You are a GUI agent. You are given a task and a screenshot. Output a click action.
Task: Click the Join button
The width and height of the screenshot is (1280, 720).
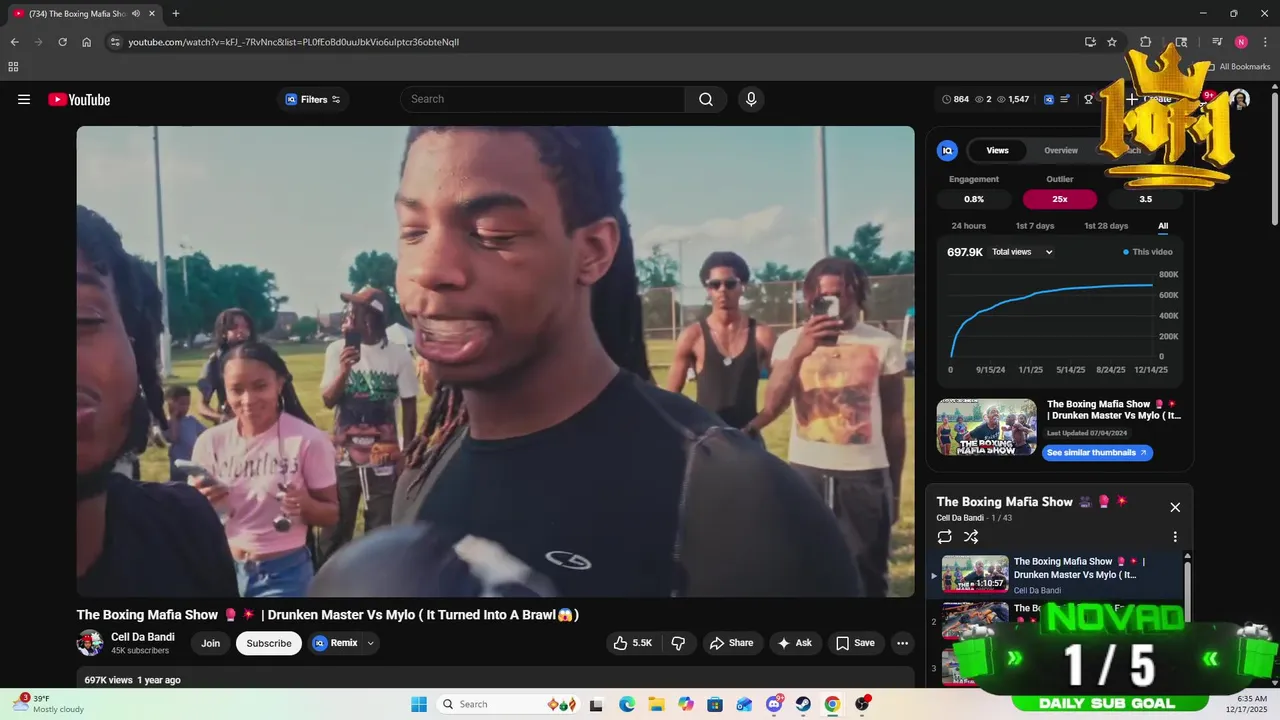(210, 643)
